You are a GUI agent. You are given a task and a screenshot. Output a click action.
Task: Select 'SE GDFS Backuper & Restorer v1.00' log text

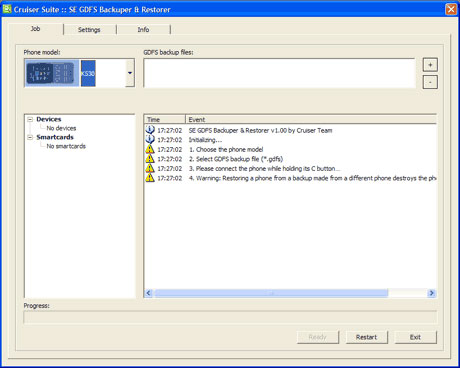pos(260,130)
